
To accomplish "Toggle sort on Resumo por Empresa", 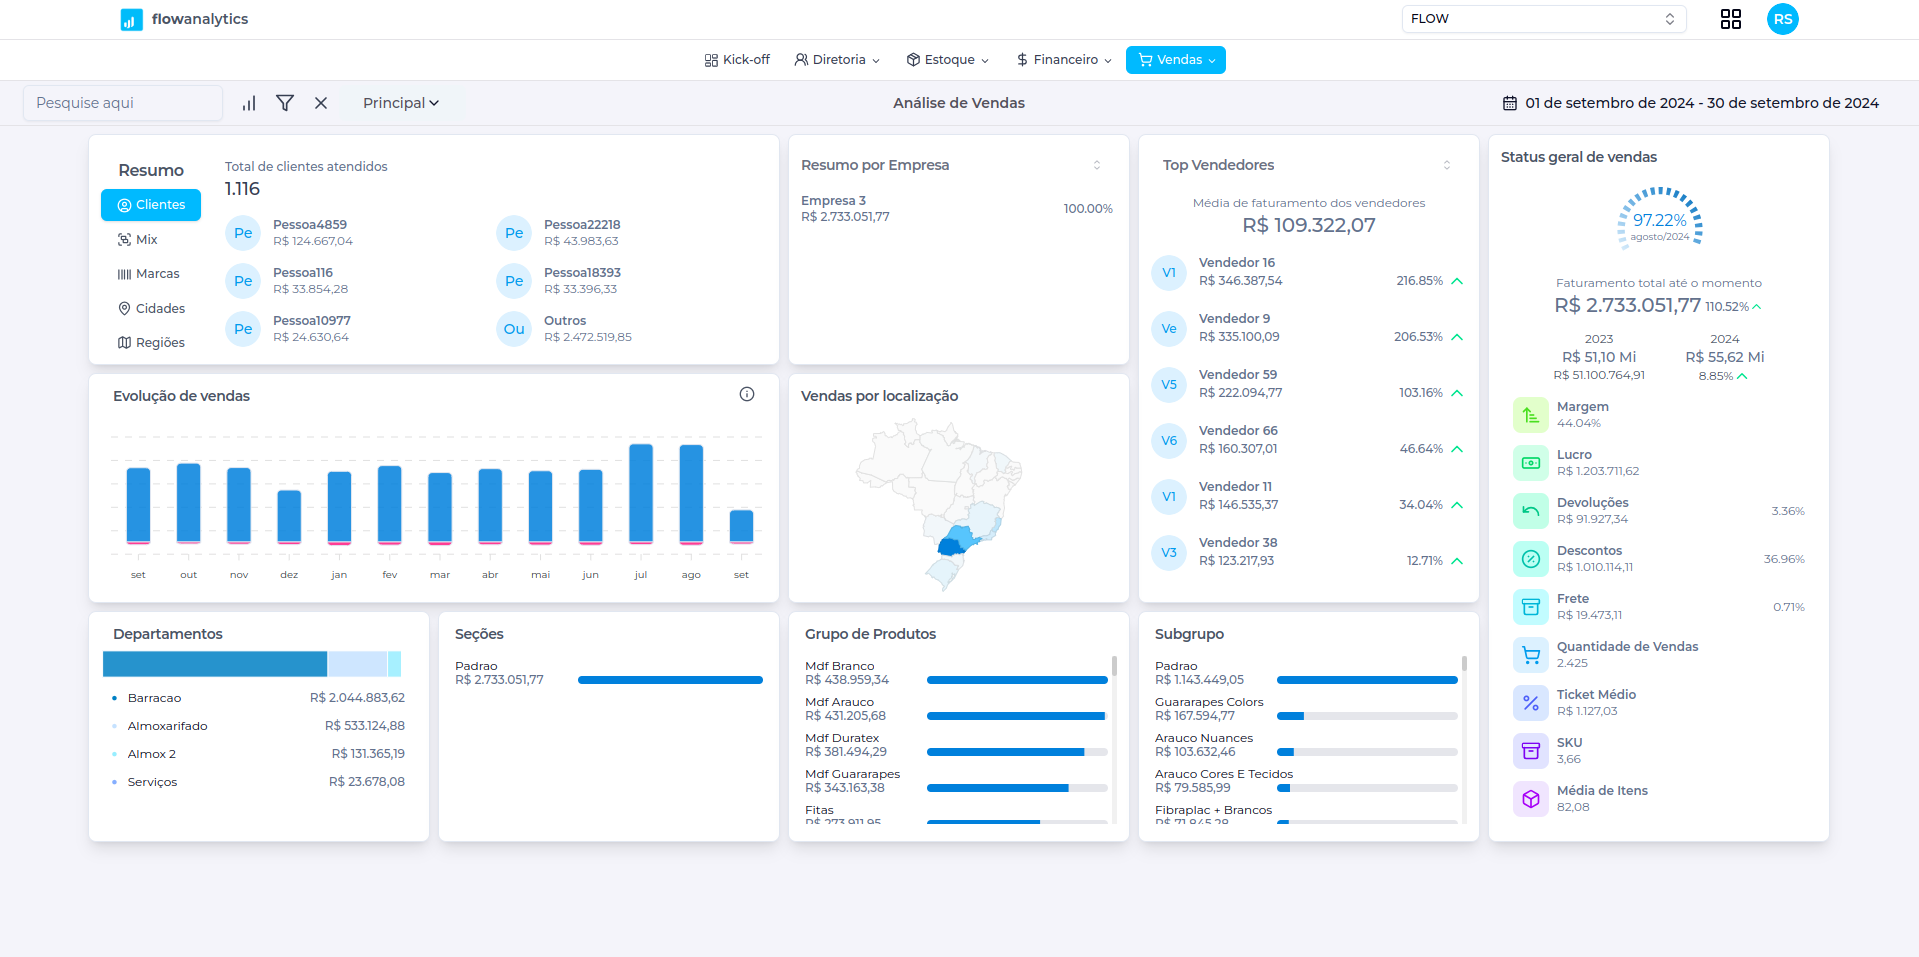I will [x=1097, y=165].
